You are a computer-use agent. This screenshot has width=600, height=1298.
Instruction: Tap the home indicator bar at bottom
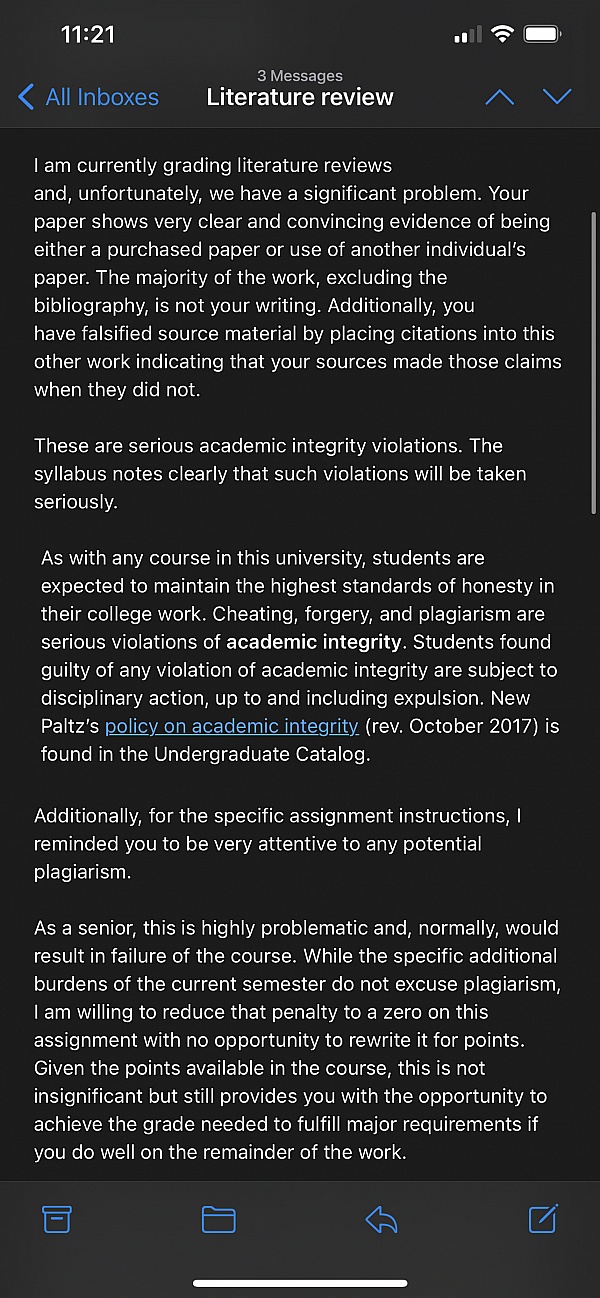(x=300, y=1283)
